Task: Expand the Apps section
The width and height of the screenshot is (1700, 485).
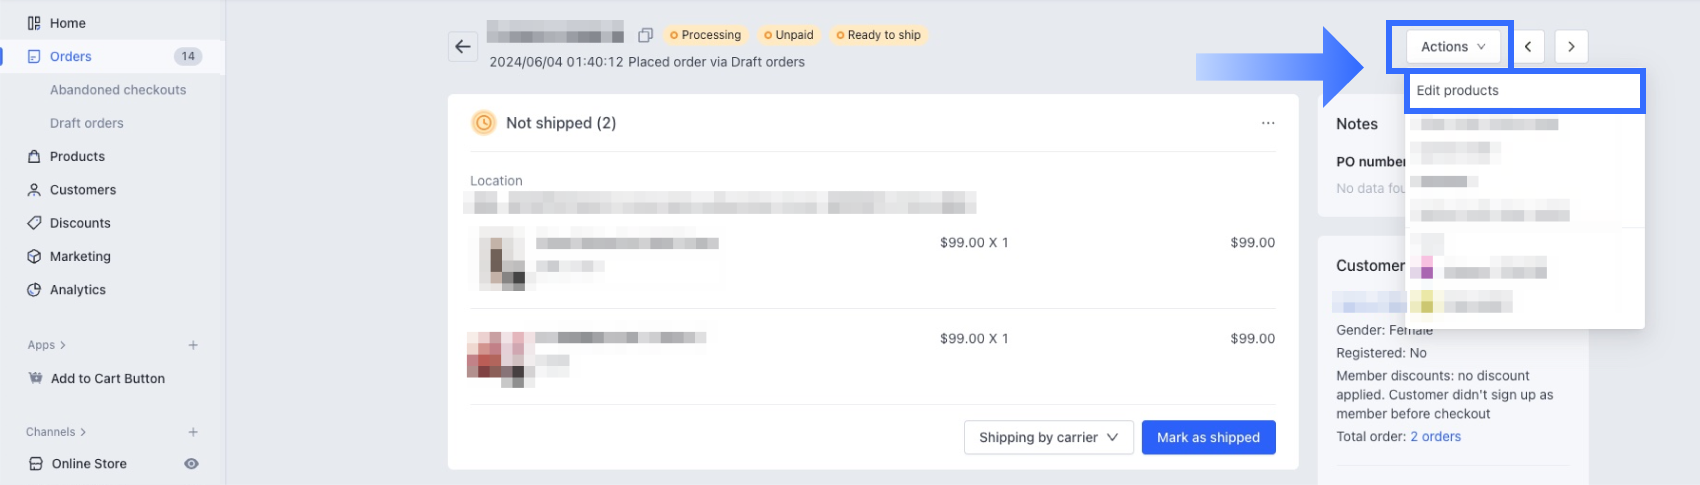Action: [47, 345]
